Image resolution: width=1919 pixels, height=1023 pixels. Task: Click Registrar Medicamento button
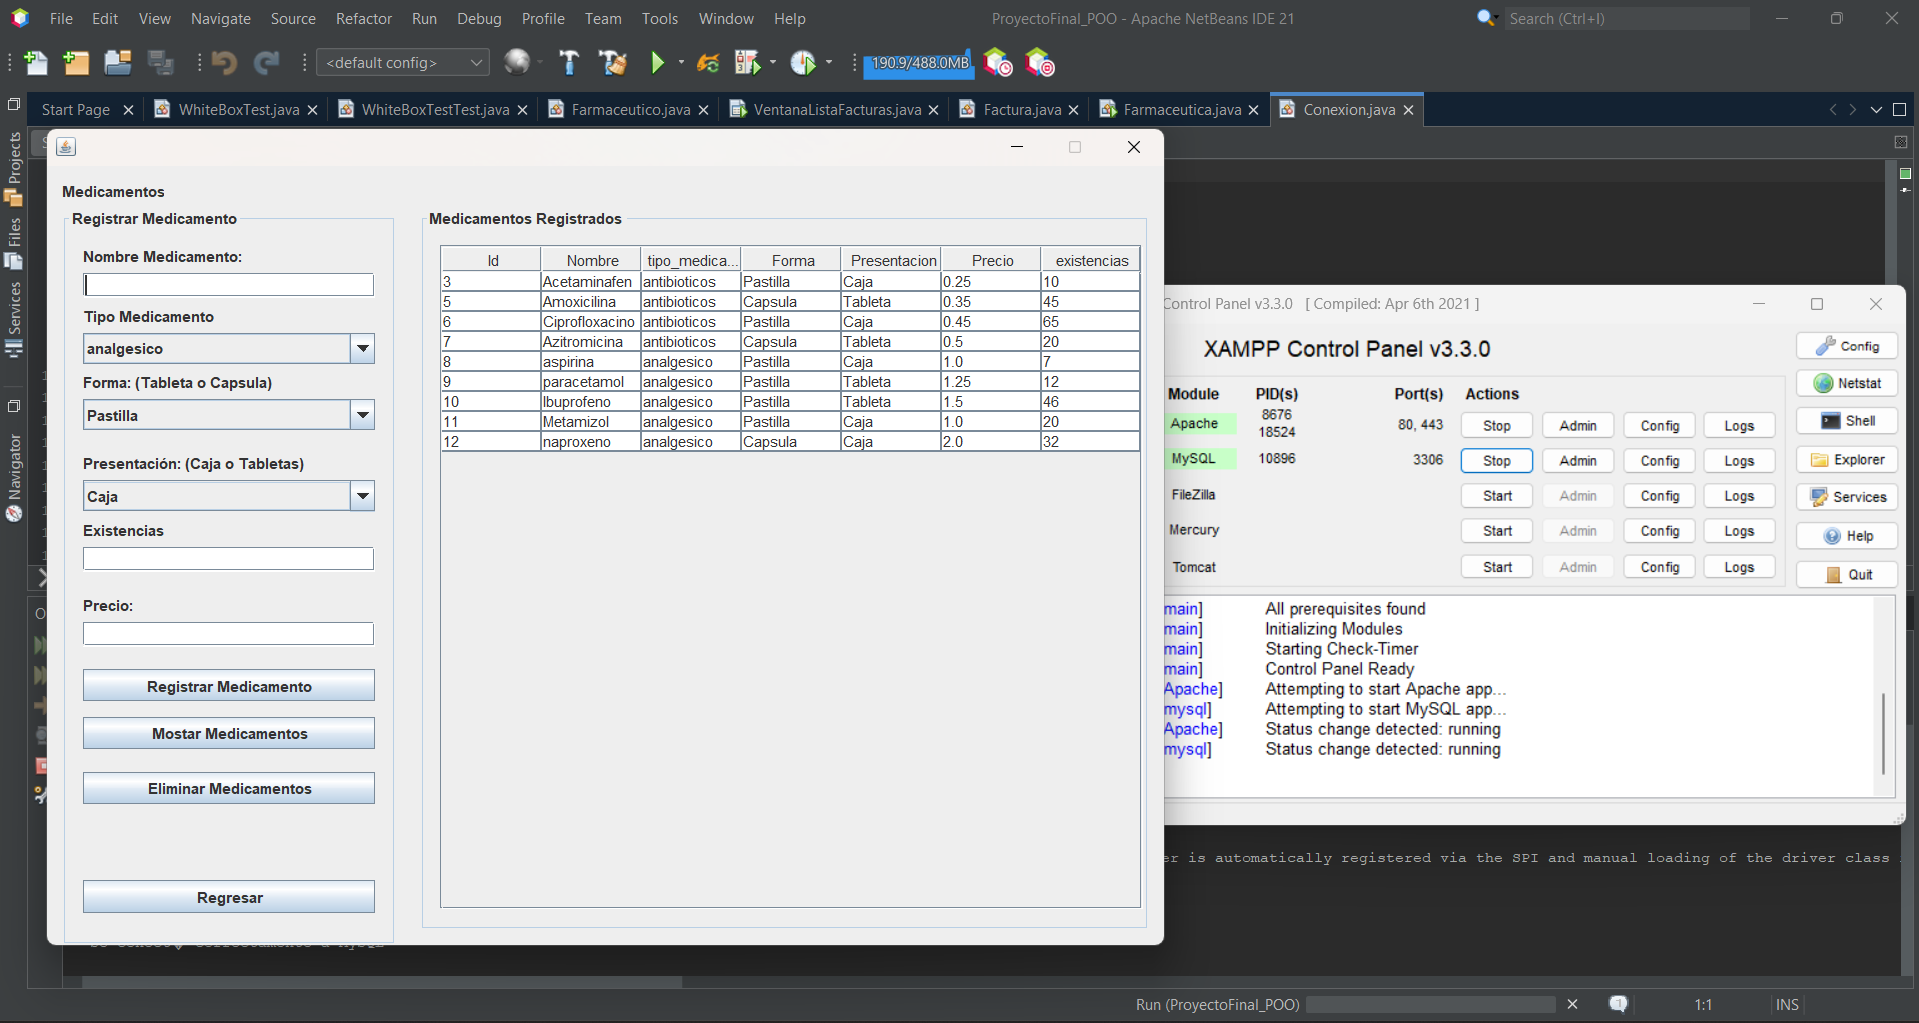(229, 686)
